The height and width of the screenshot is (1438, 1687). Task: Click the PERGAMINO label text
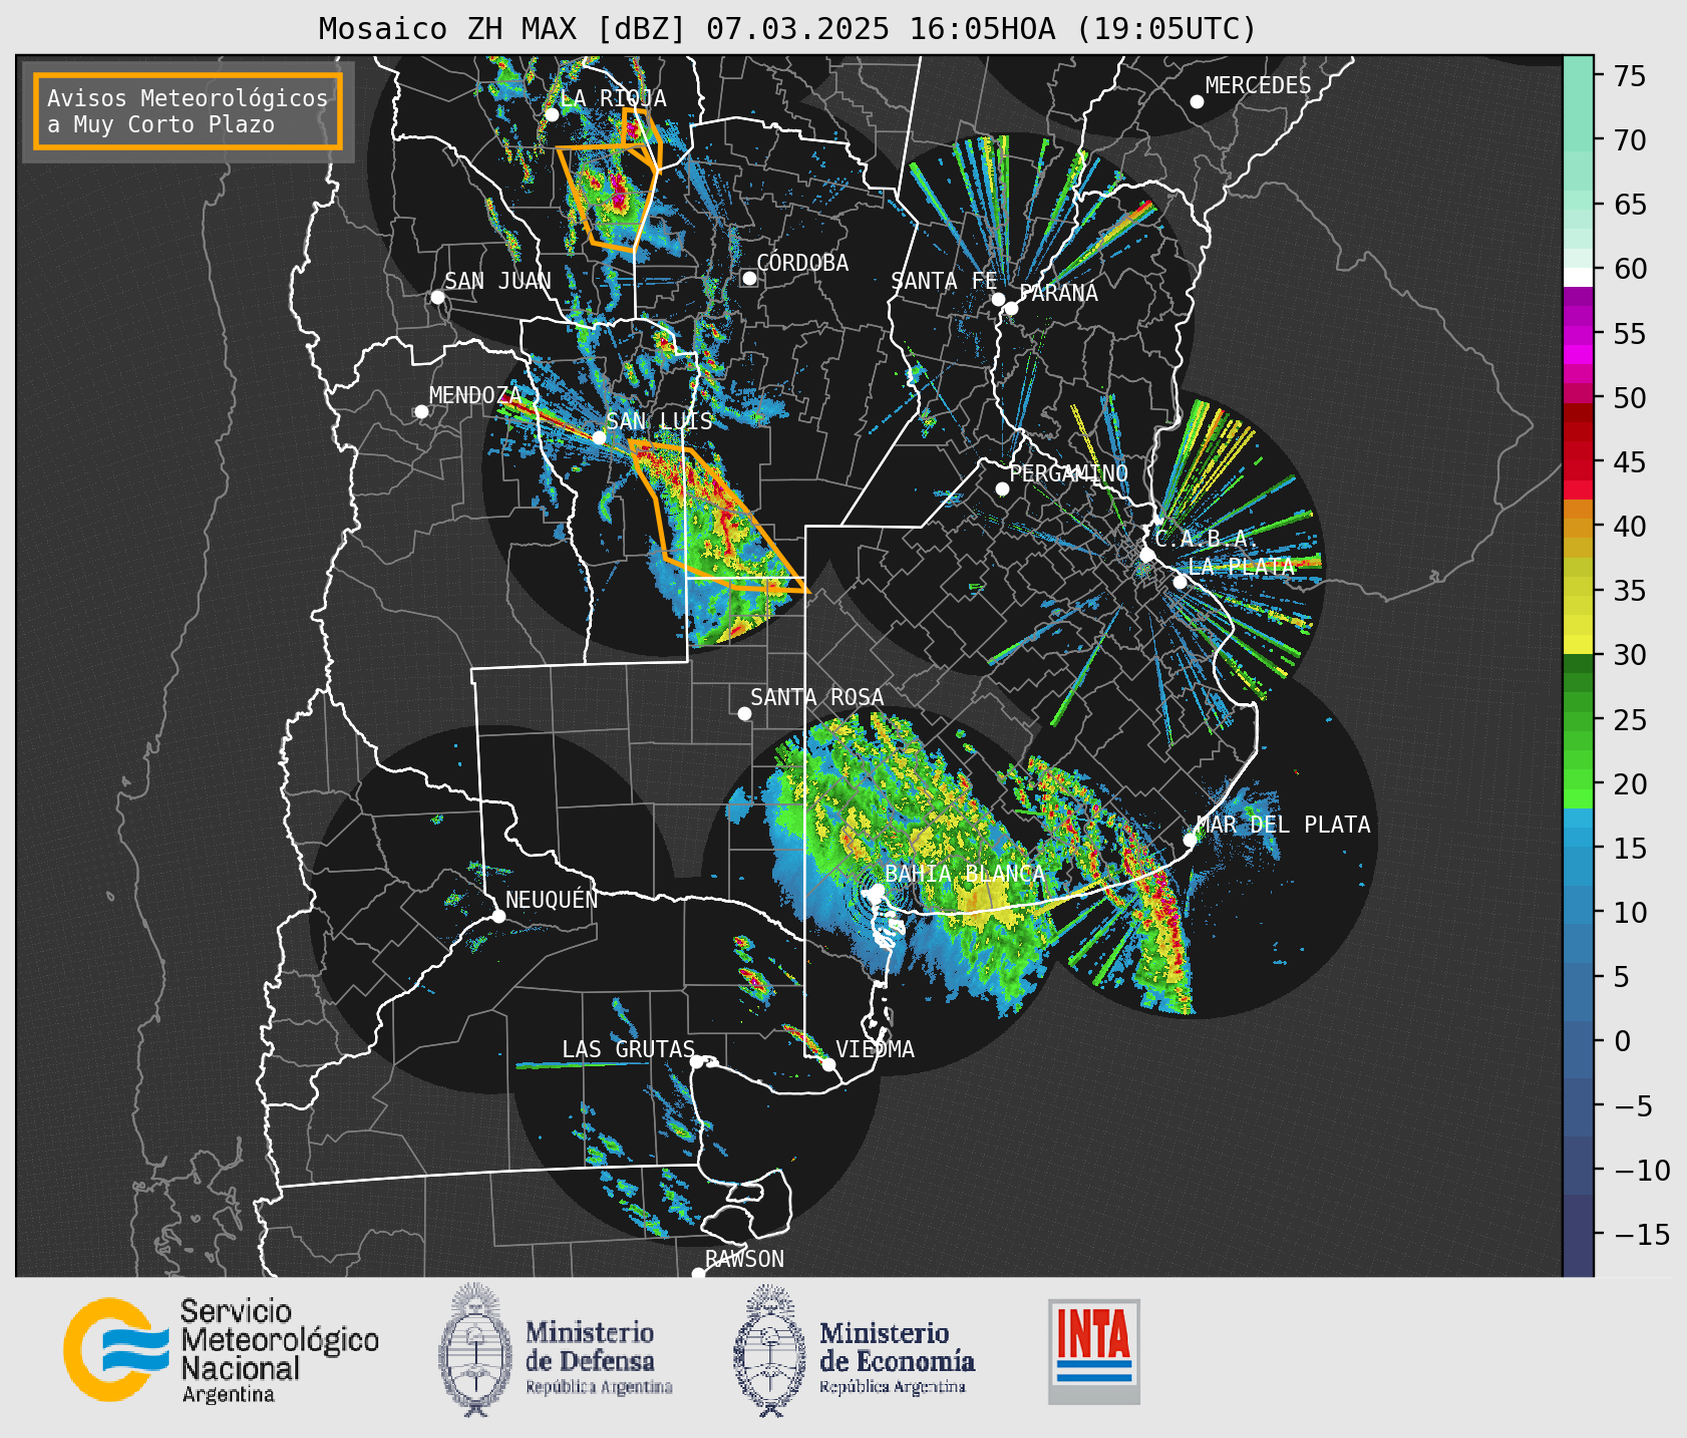(x=1069, y=472)
